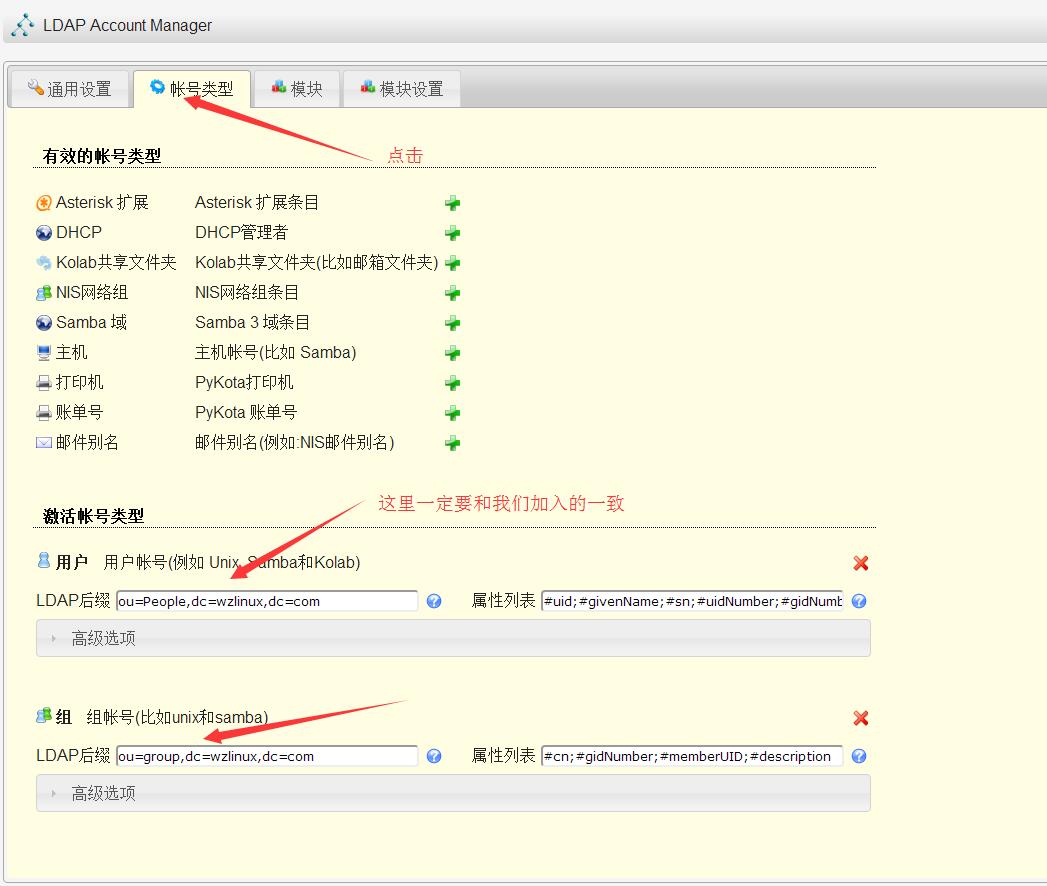Open help for 组 LDAP后缀

(434, 756)
